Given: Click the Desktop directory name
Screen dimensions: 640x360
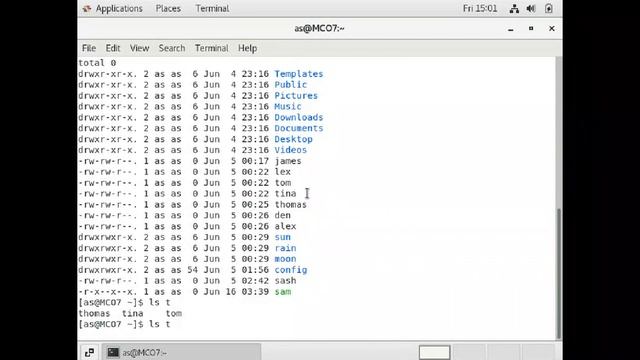Looking at the screenshot, I should click(x=293, y=139).
